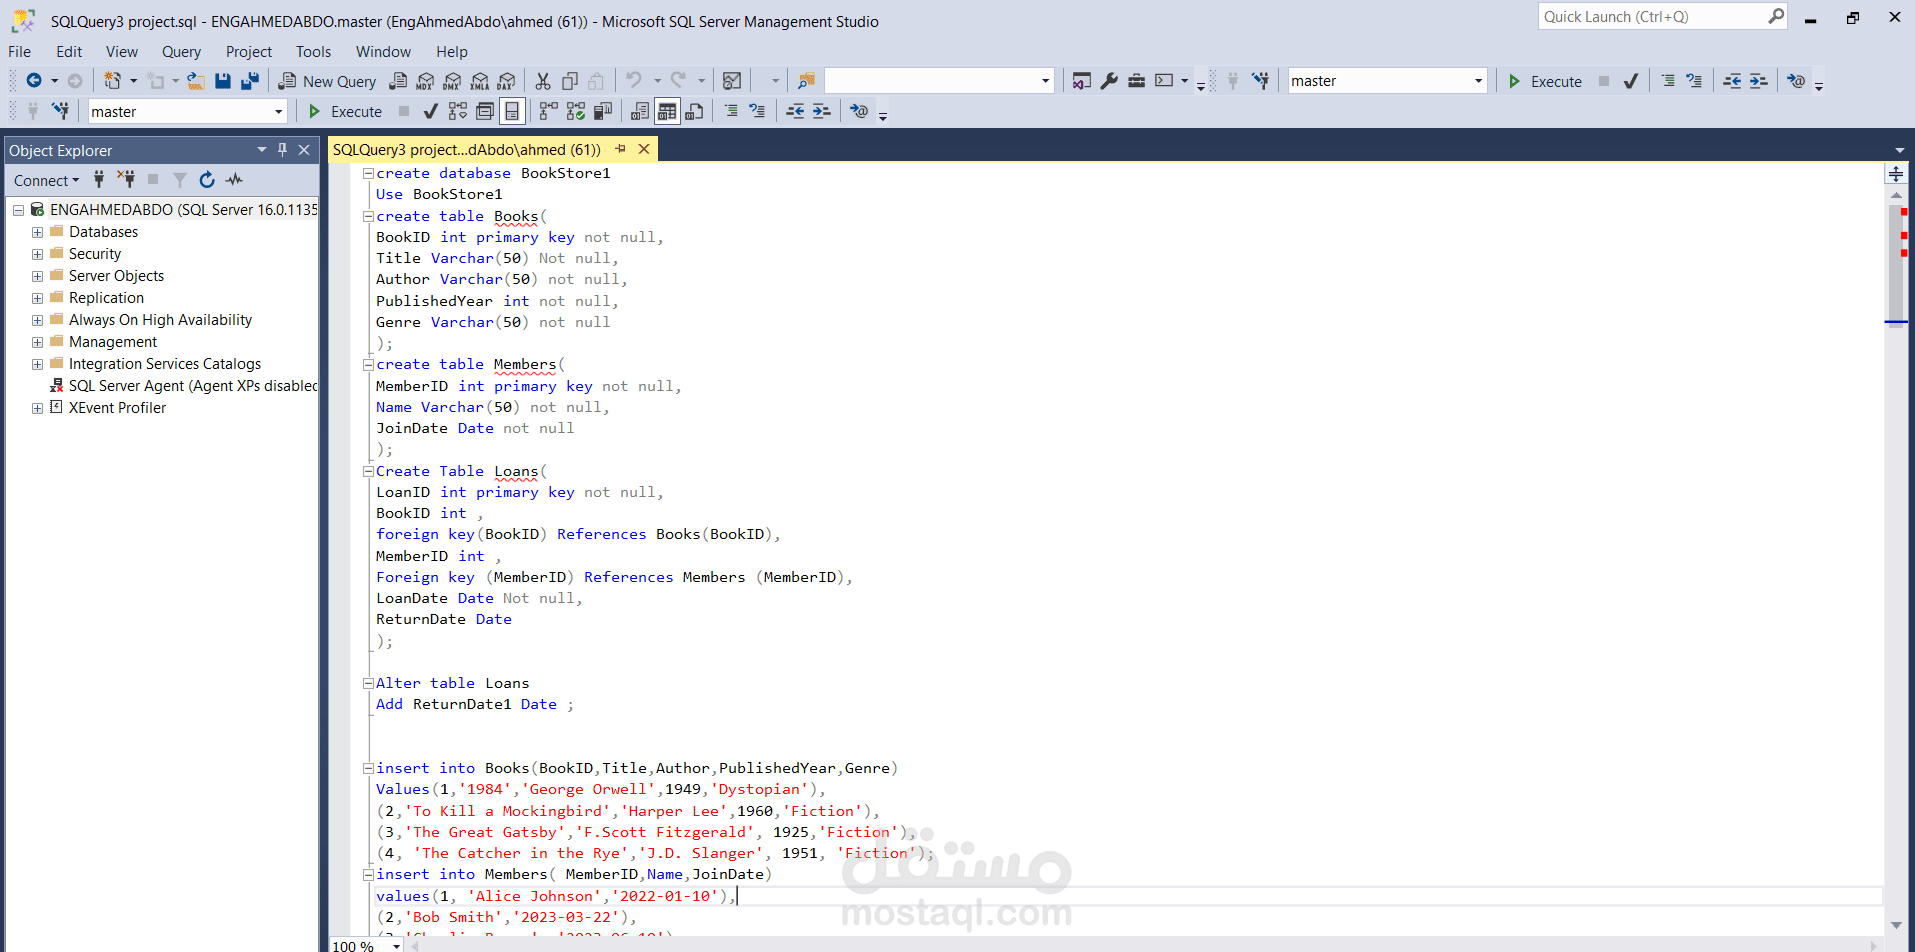The image size is (1915, 952).
Task: Start an MDX query
Action: click(425, 81)
